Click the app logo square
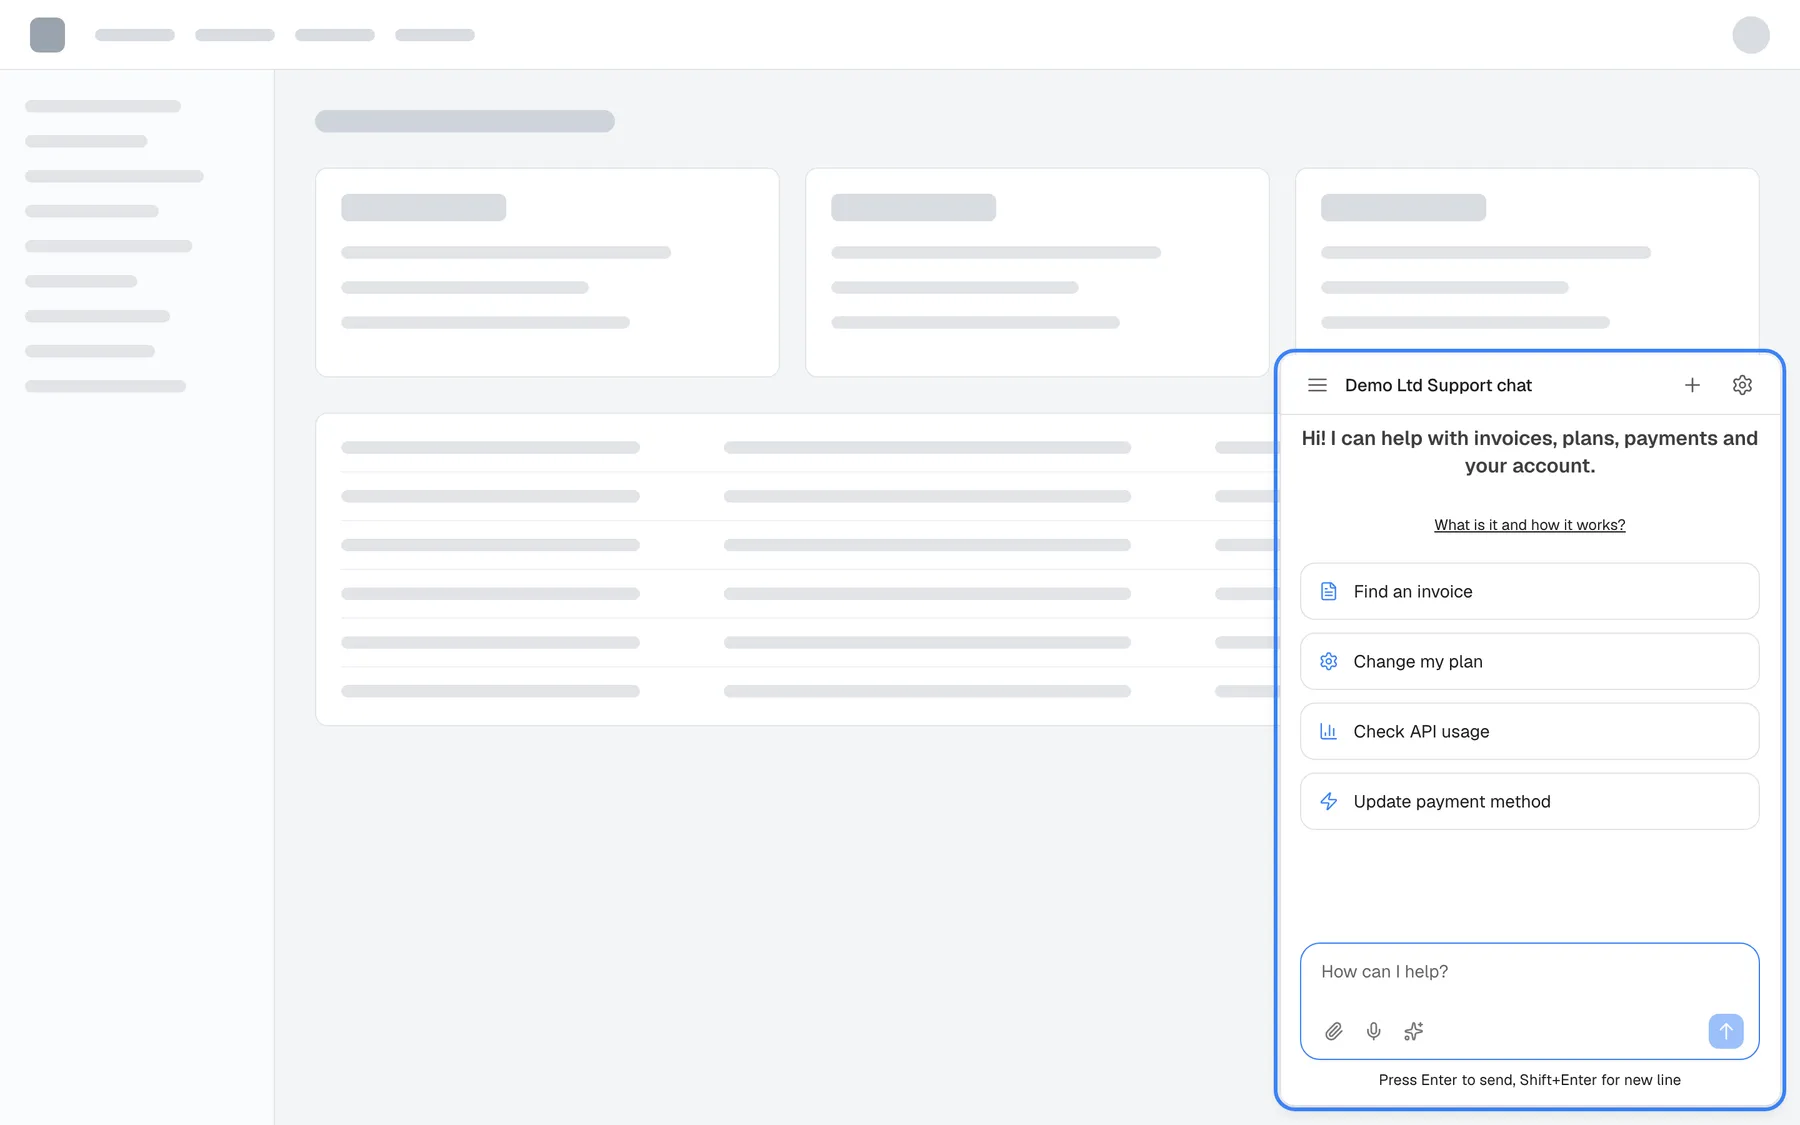 pos(47,35)
